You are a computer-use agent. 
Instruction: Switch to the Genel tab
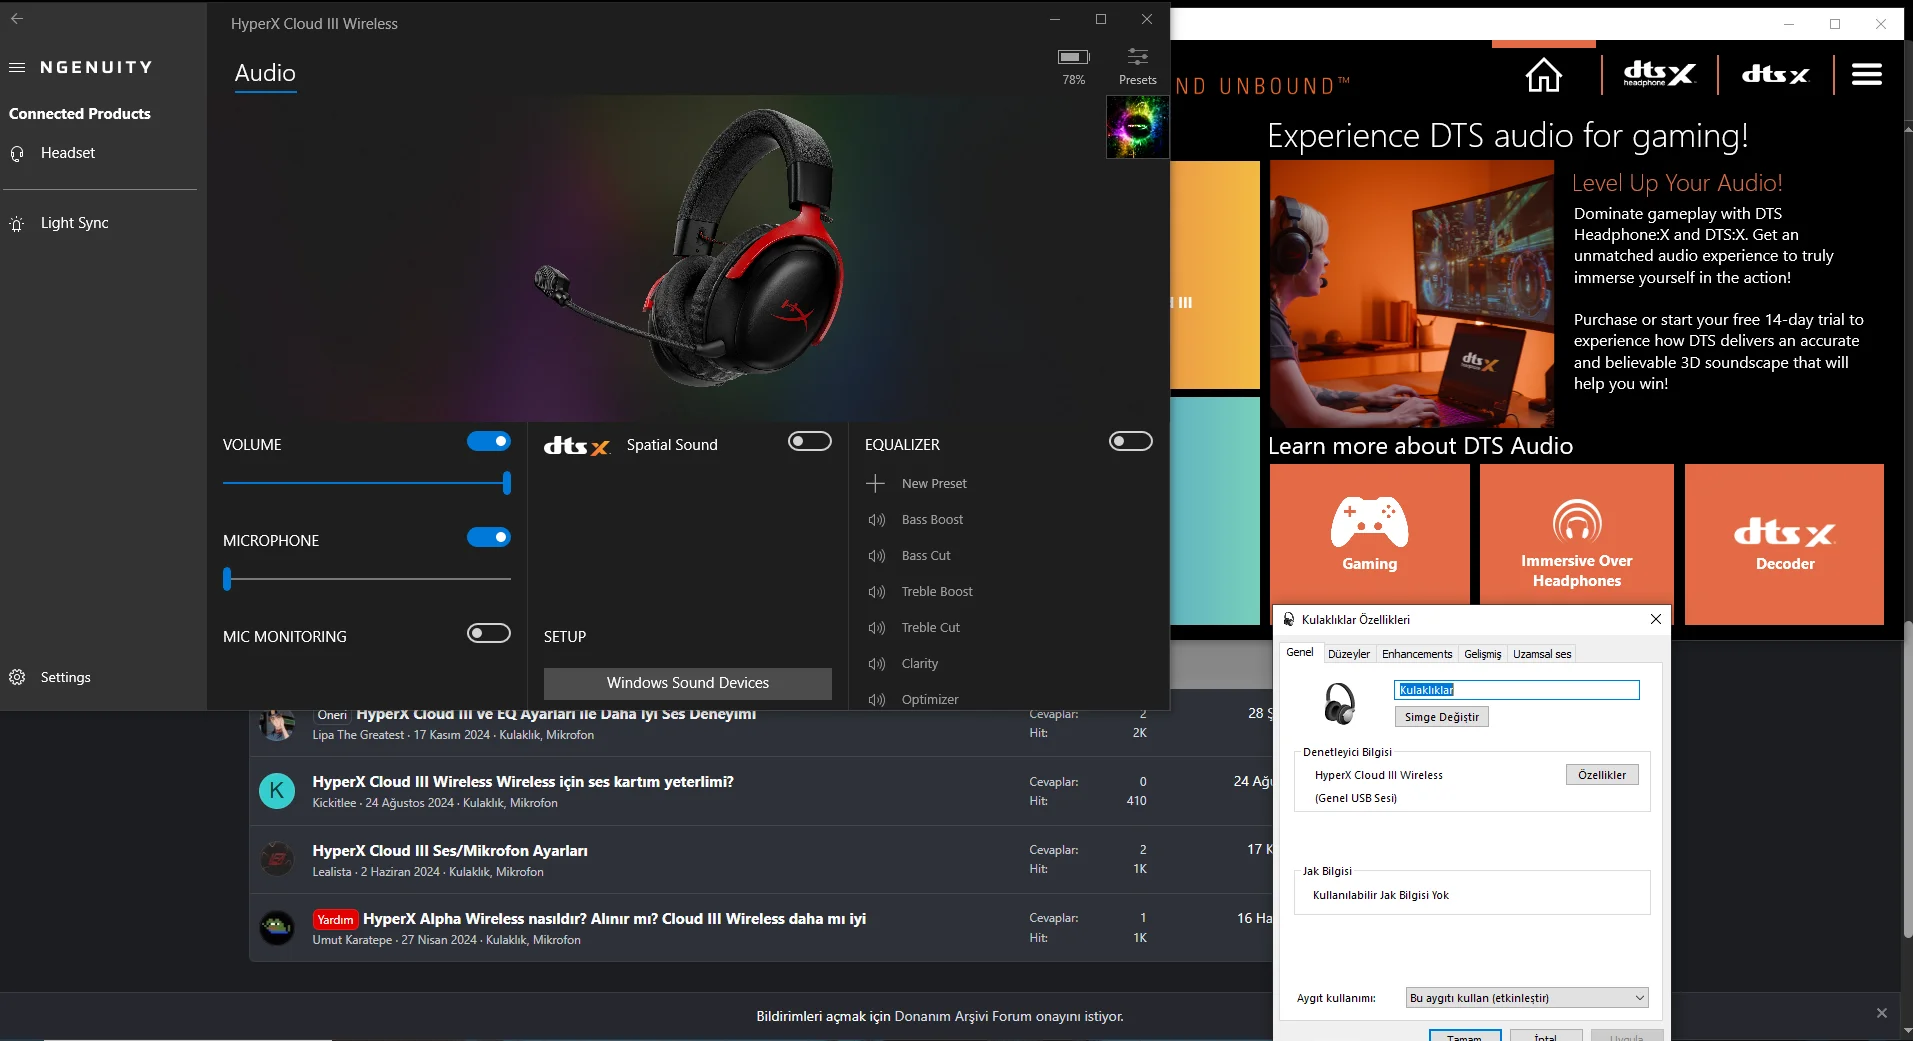pyautogui.click(x=1300, y=653)
